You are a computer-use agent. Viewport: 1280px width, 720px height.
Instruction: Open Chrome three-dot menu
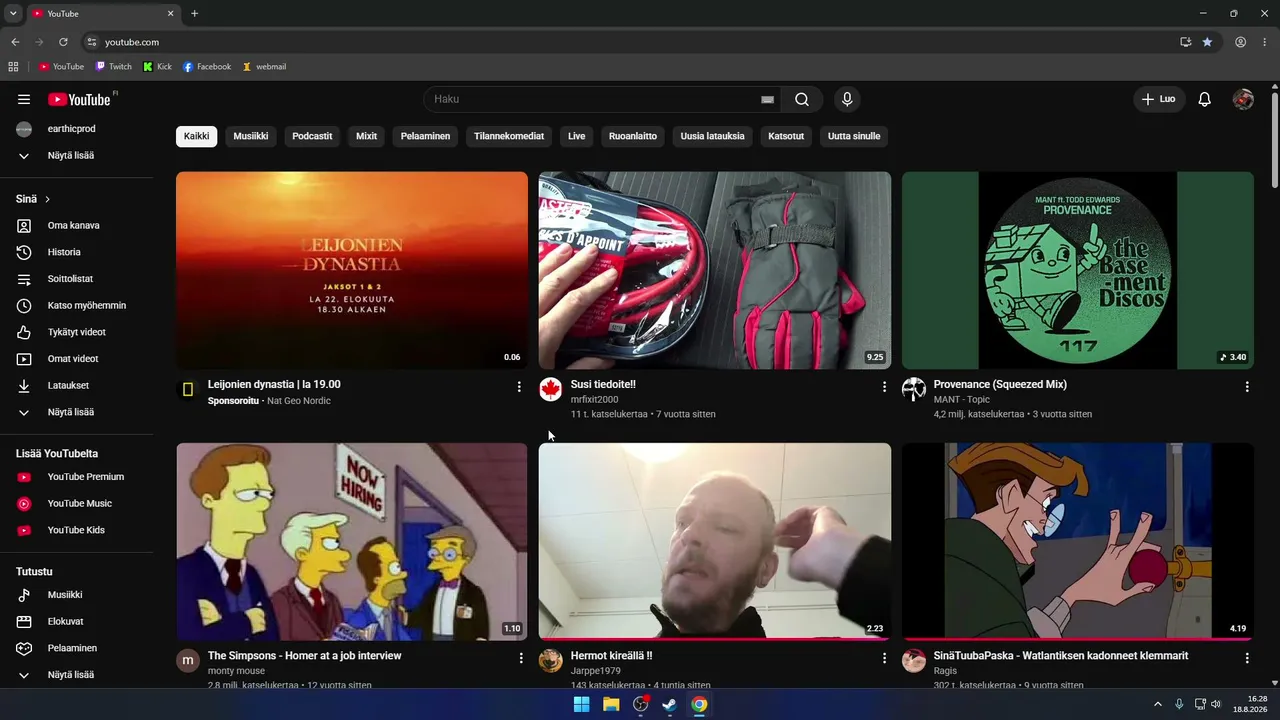(1266, 42)
